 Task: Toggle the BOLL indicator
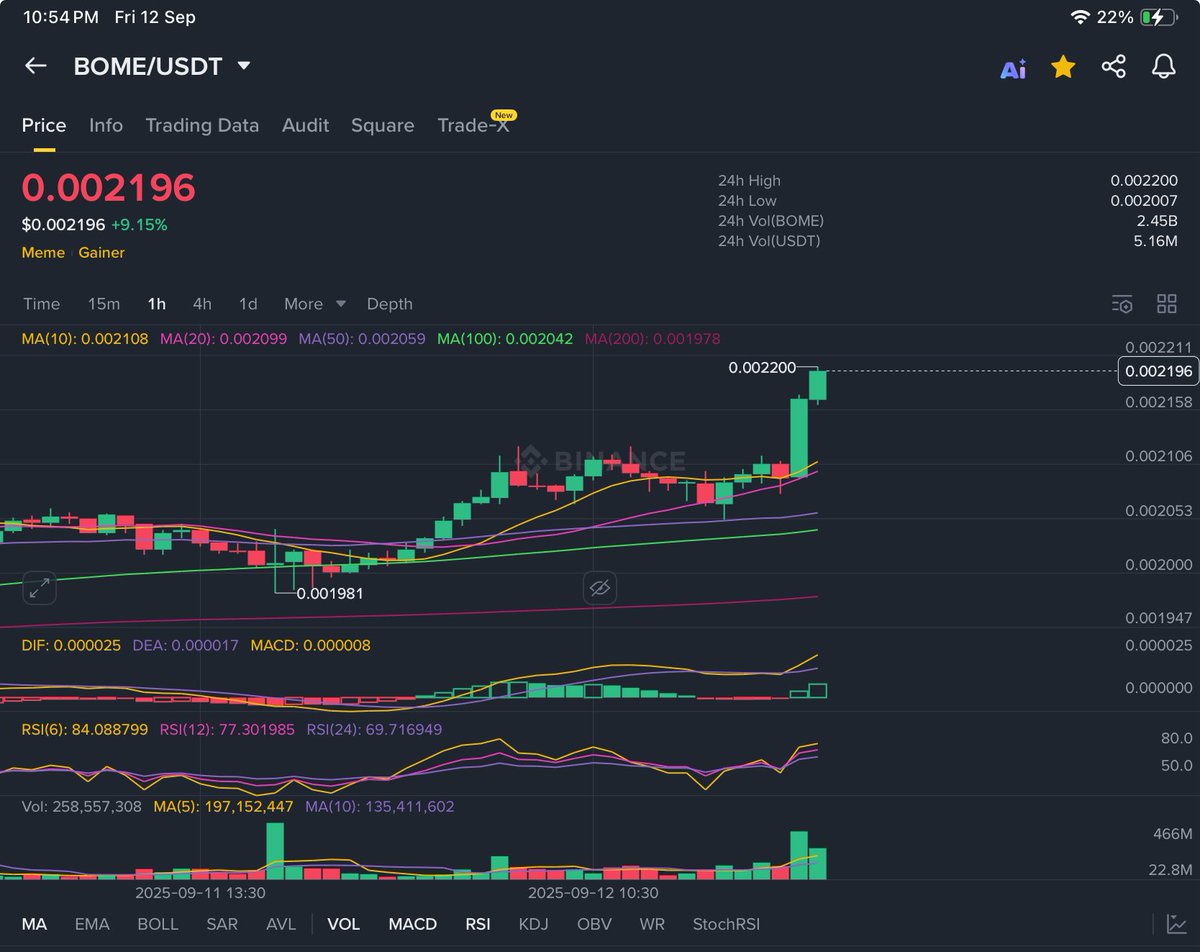[x=158, y=924]
